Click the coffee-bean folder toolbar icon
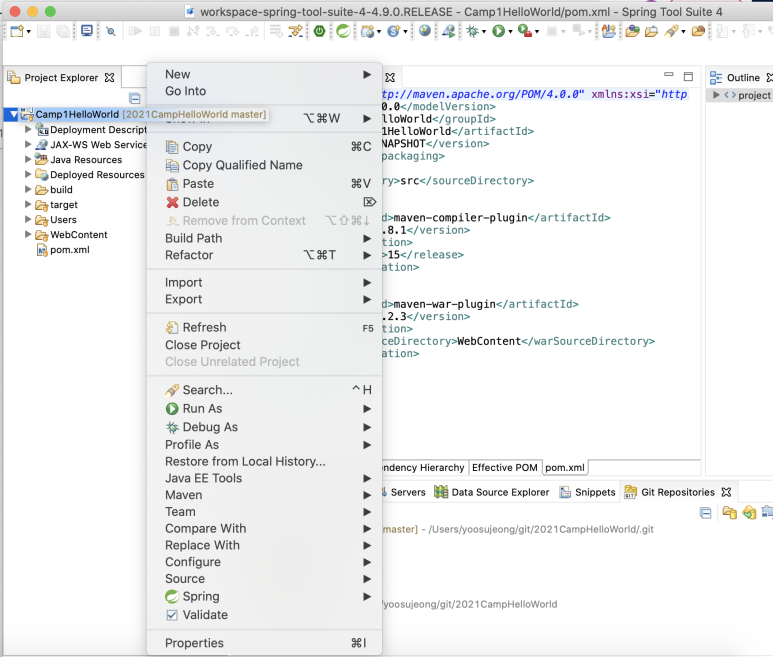 (x=698, y=32)
